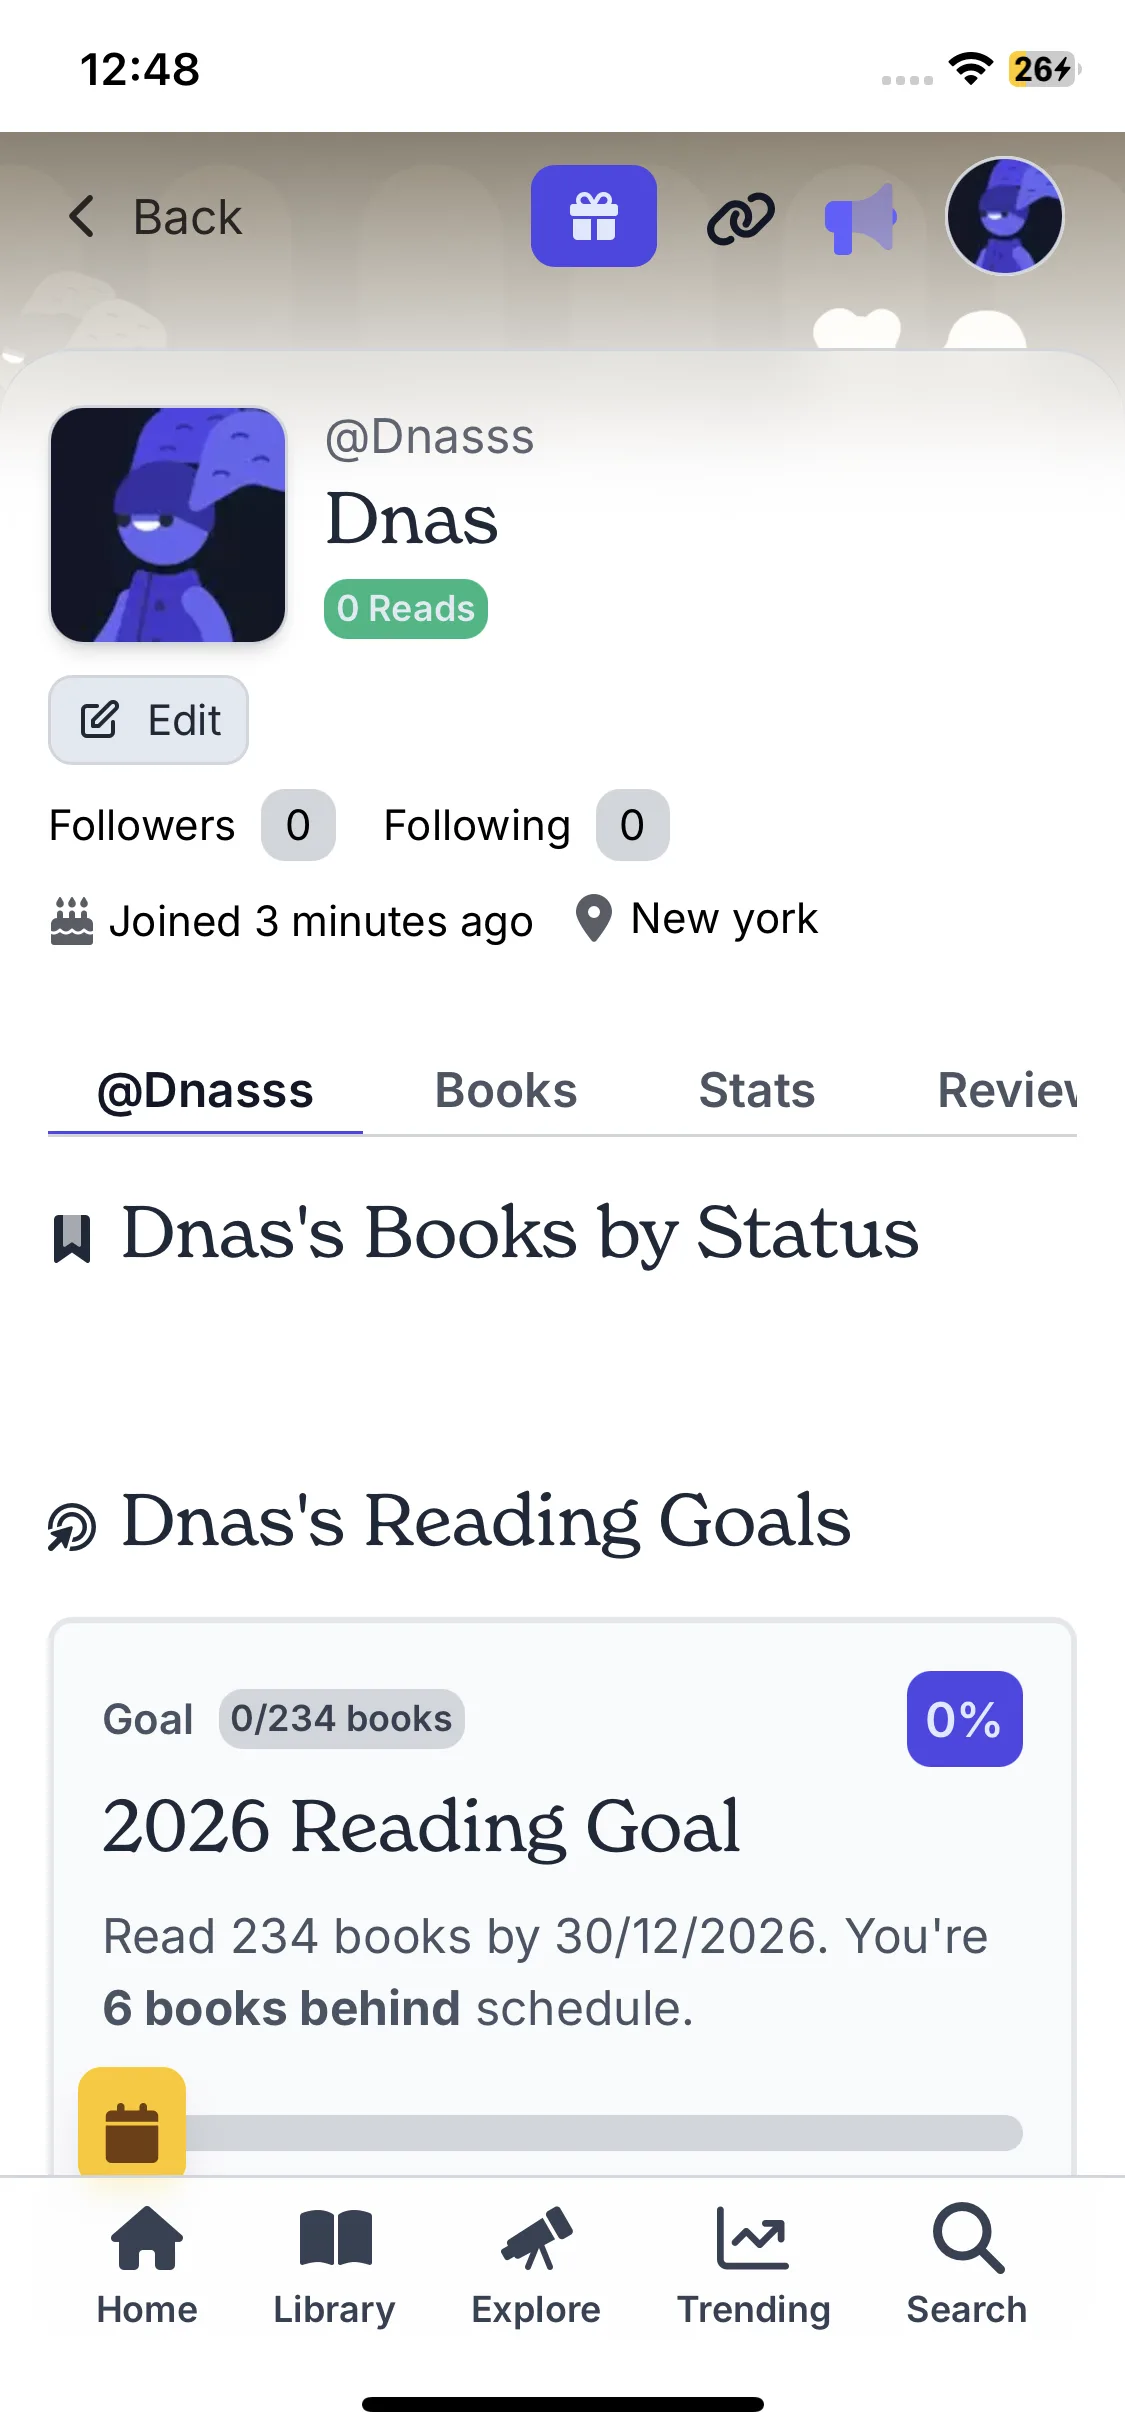Switch to the Books tab

(506, 1090)
